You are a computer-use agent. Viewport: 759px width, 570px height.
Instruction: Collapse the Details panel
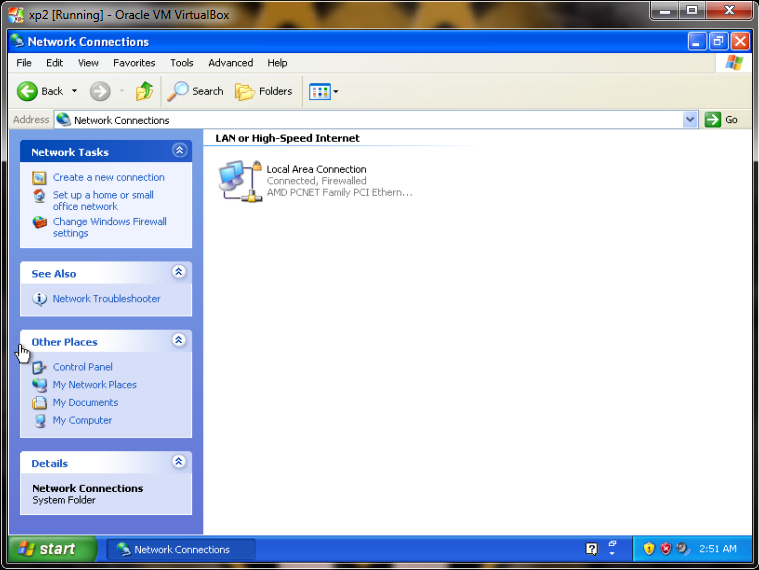pyautogui.click(x=179, y=462)
